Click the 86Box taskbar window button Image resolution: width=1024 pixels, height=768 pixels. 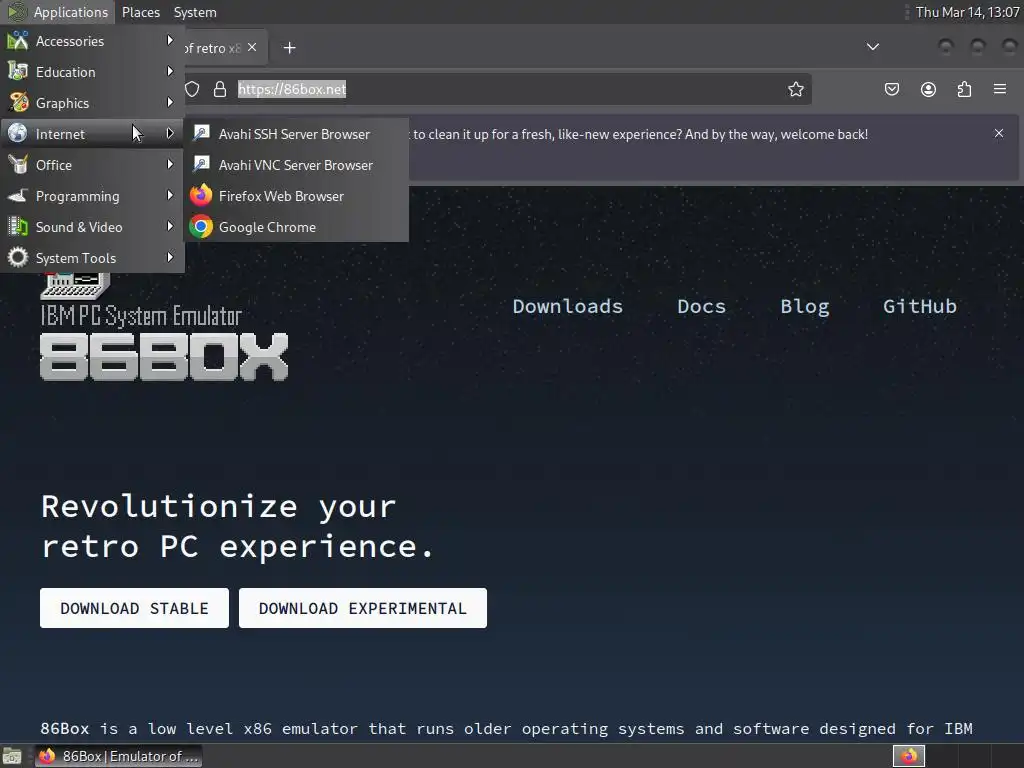click(x=118, y=756)
